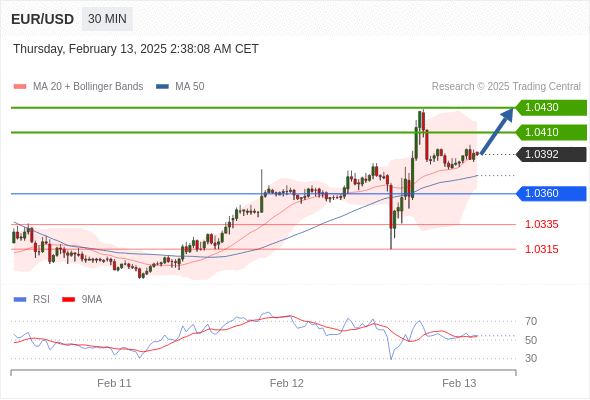Click the Feb 11 date axis label
The width and height of the screenshot is (590, 400).
[114, 383]
